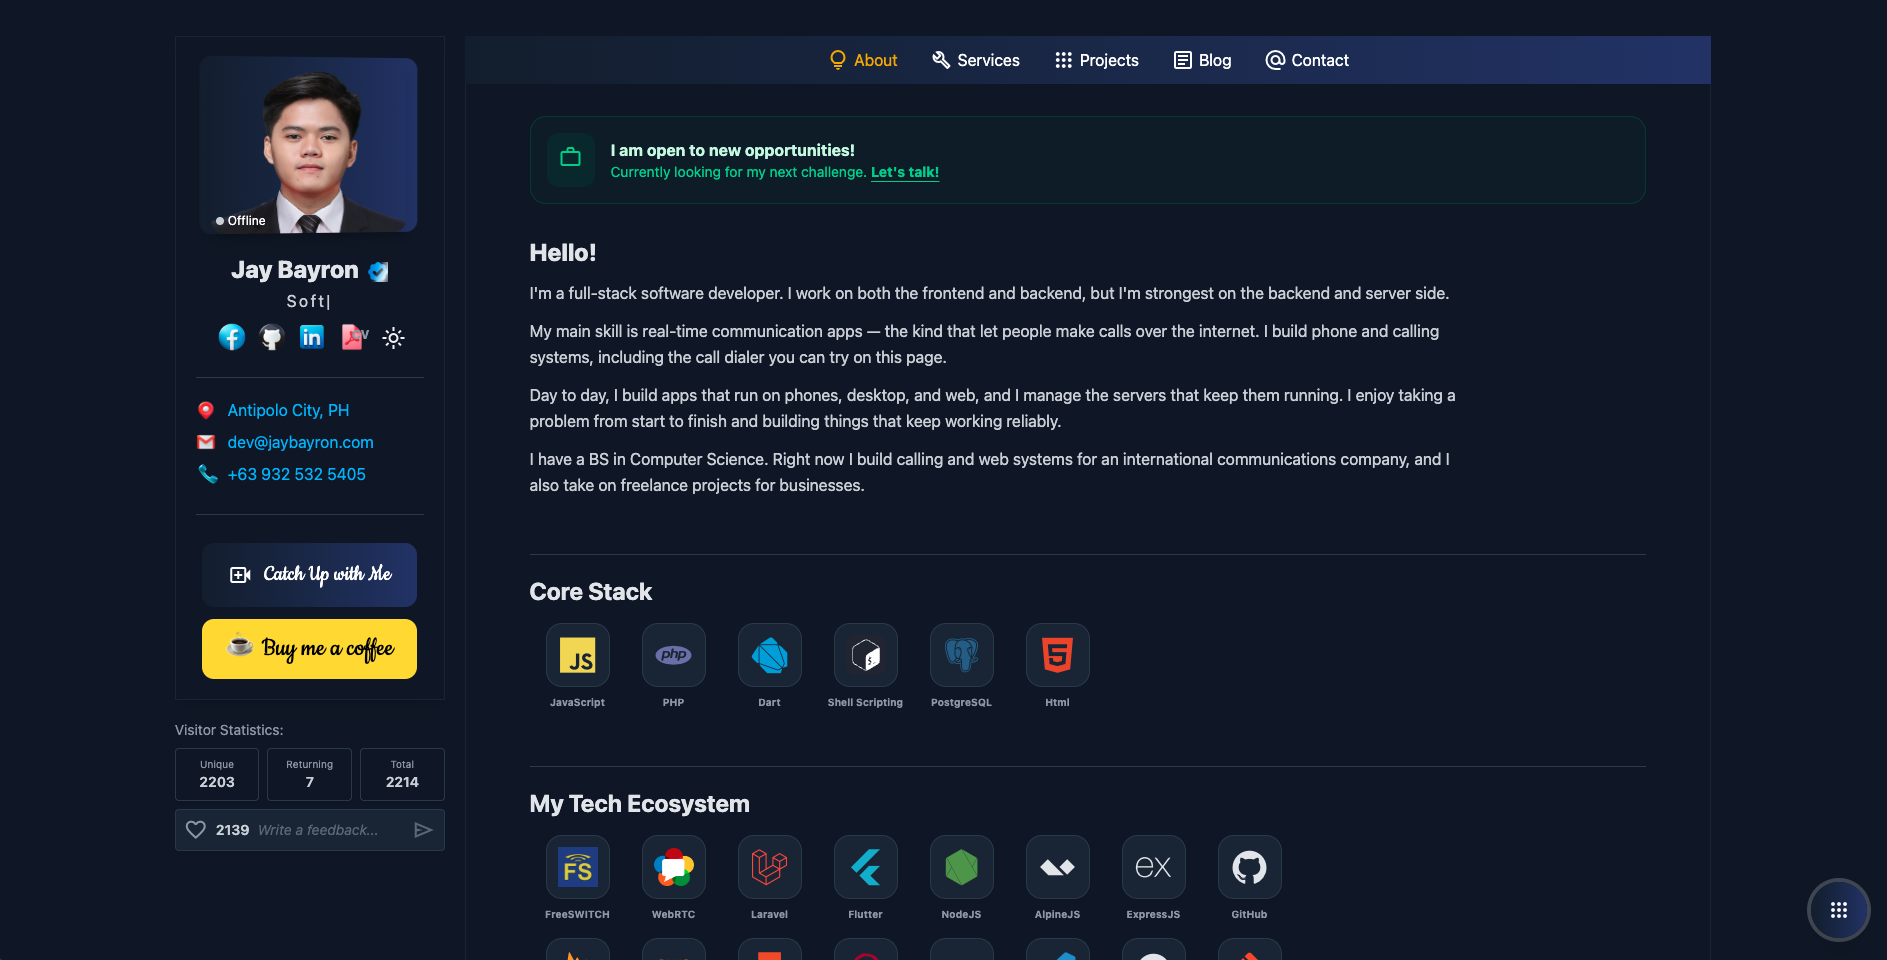Click the Unique visitors stat box
1887x960 pixels.
[217, 774]
